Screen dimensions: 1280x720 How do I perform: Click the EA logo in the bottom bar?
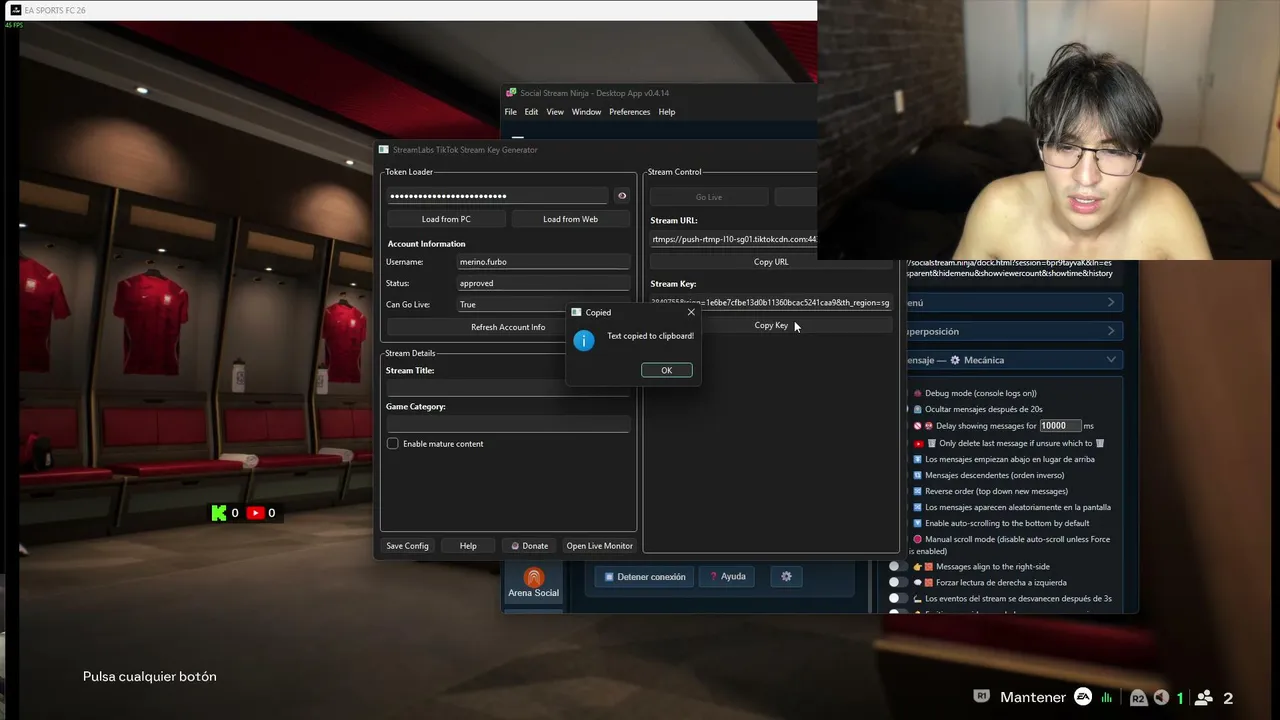[x=1083, y=698]
